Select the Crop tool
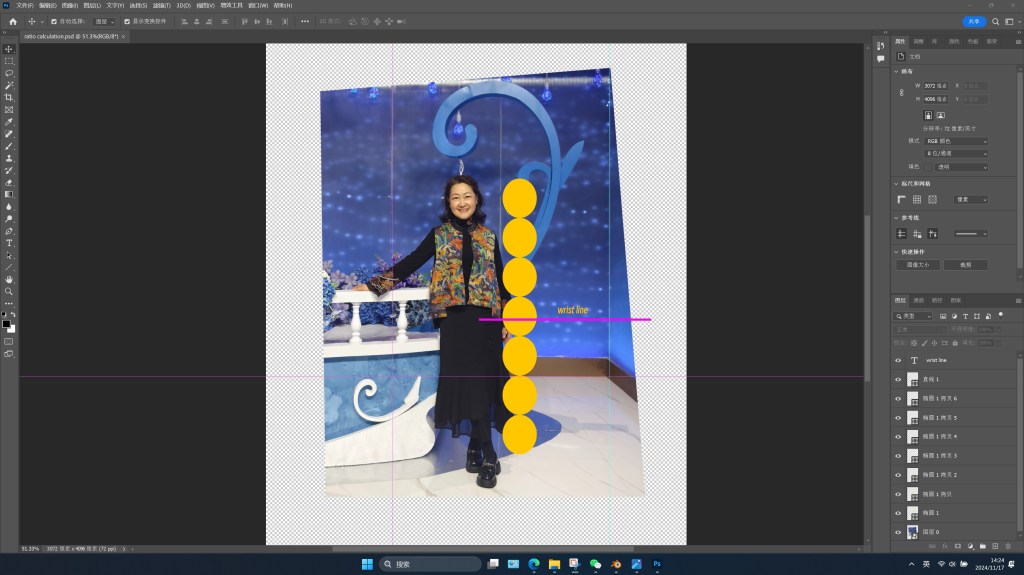 [9, 97]
